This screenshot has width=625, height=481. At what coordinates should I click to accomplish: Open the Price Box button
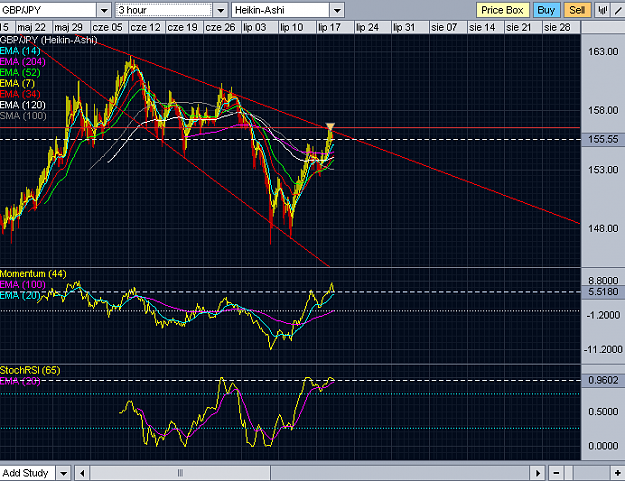pos(502,10)
